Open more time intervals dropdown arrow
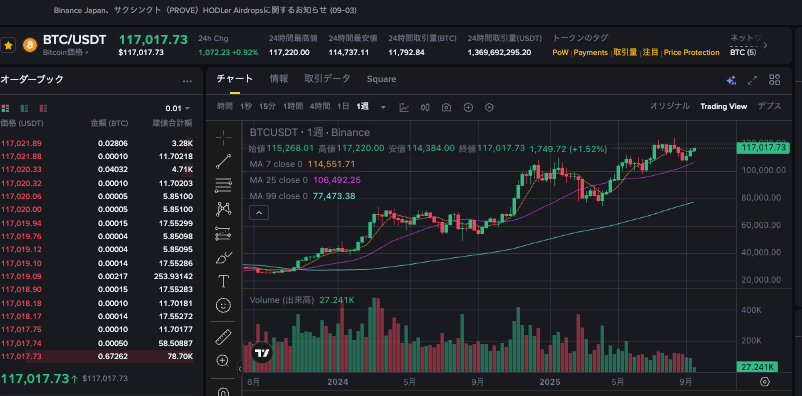This screenshot has height=396, width=802. pyautogui.click(x=384, y=107)
